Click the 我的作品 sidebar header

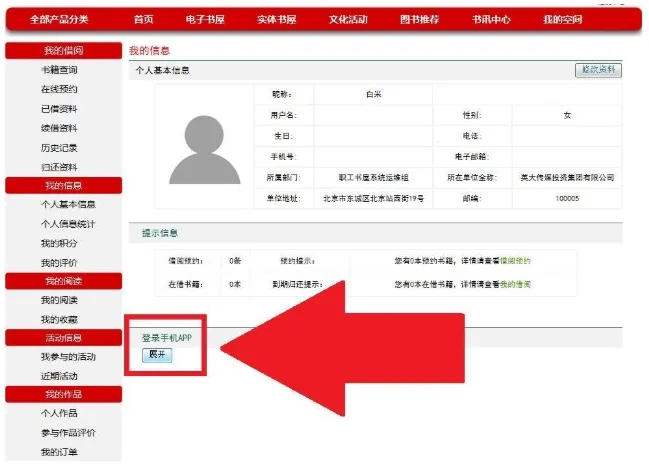click(x=63, y=394)
